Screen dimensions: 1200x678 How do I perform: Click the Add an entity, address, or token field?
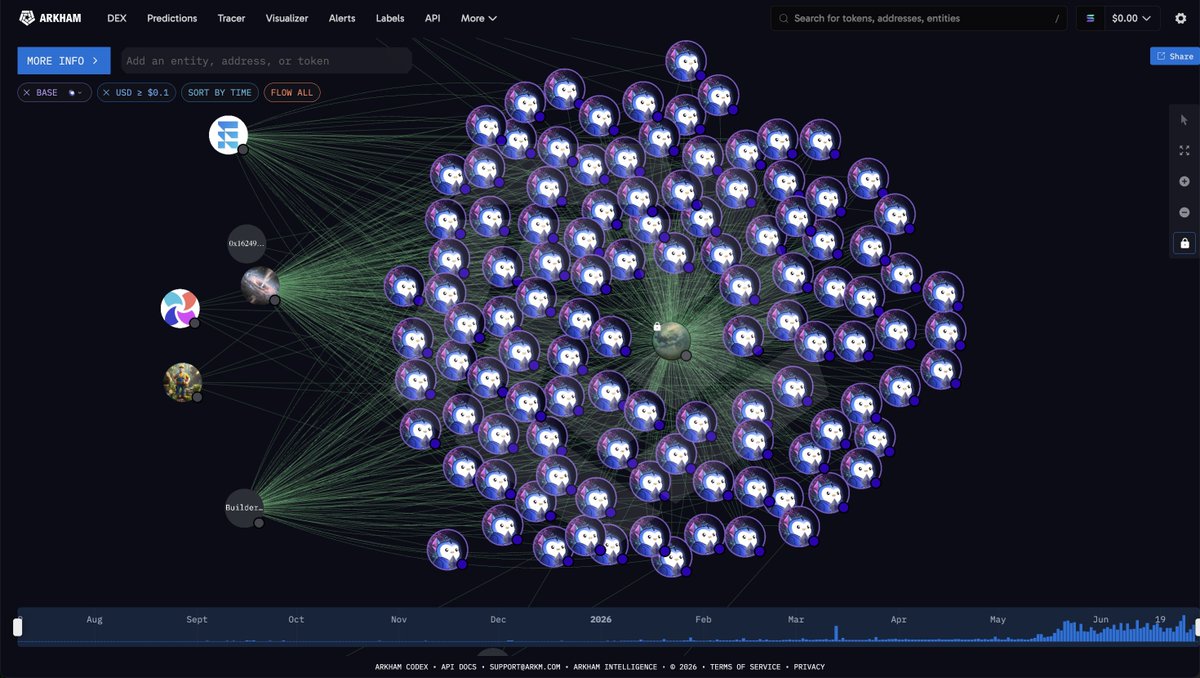(x=266, y=61)
